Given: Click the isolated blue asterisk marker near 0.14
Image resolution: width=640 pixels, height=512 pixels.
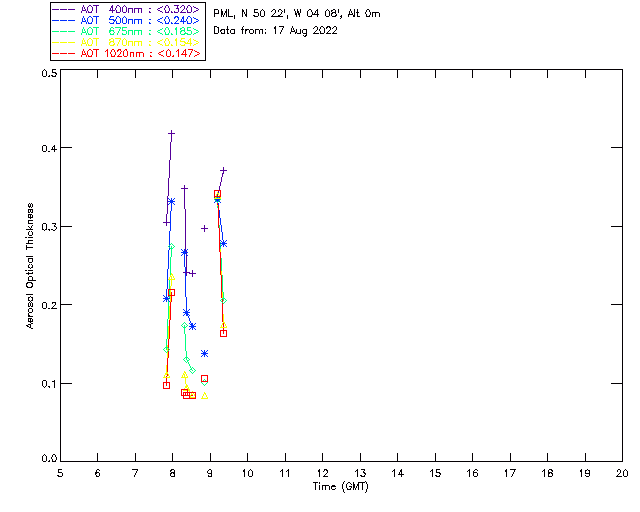Looking at the screenshot, I should (x=204, y=353).
